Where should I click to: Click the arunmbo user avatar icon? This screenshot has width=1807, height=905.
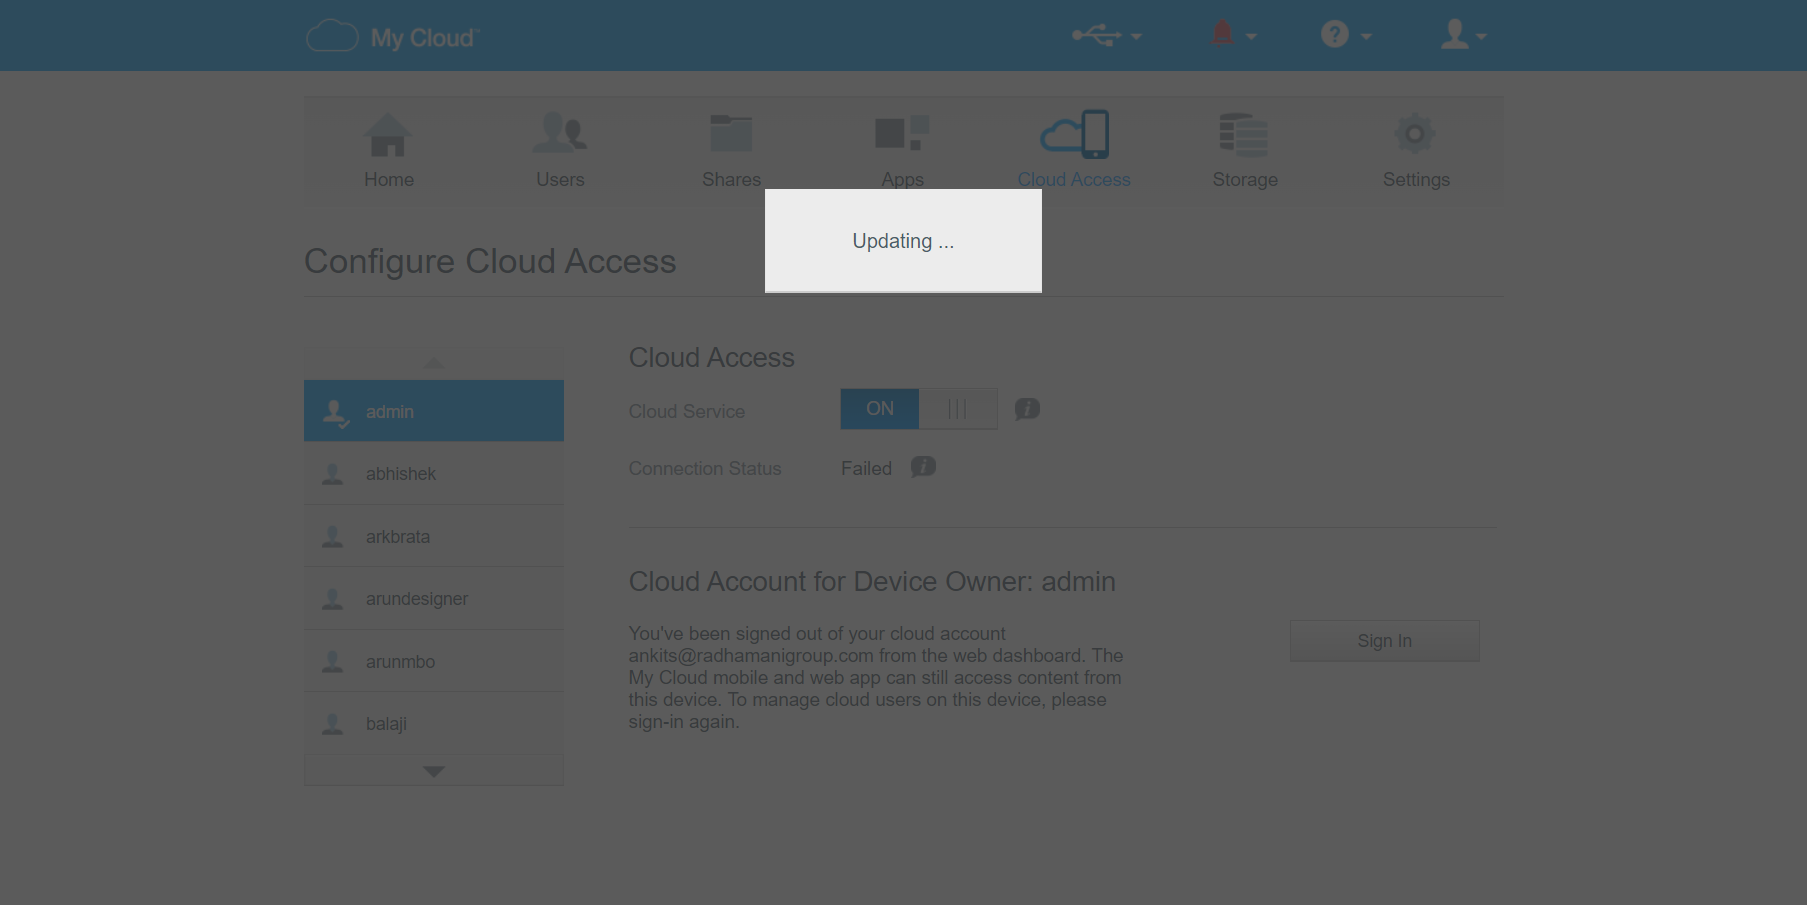pyautogui.click(x=333, y=662)
